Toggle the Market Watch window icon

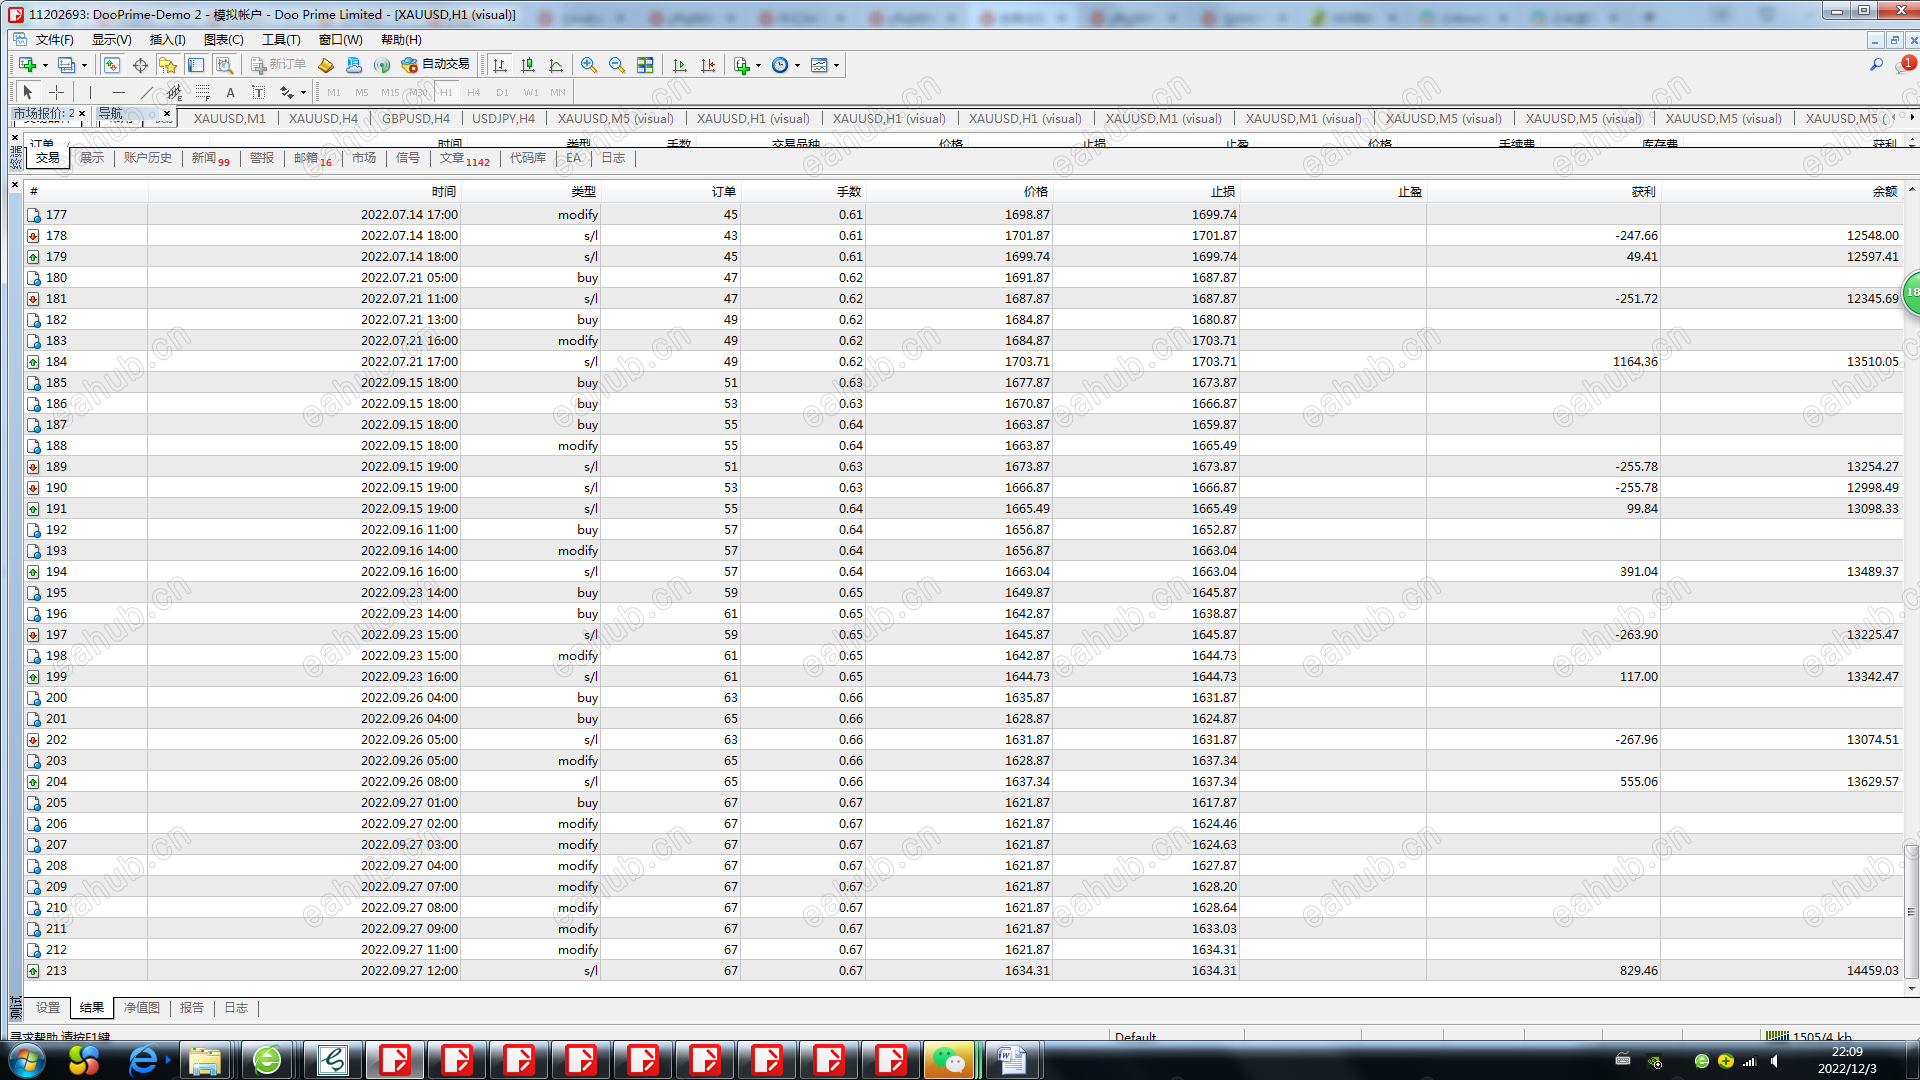(112, 65)
